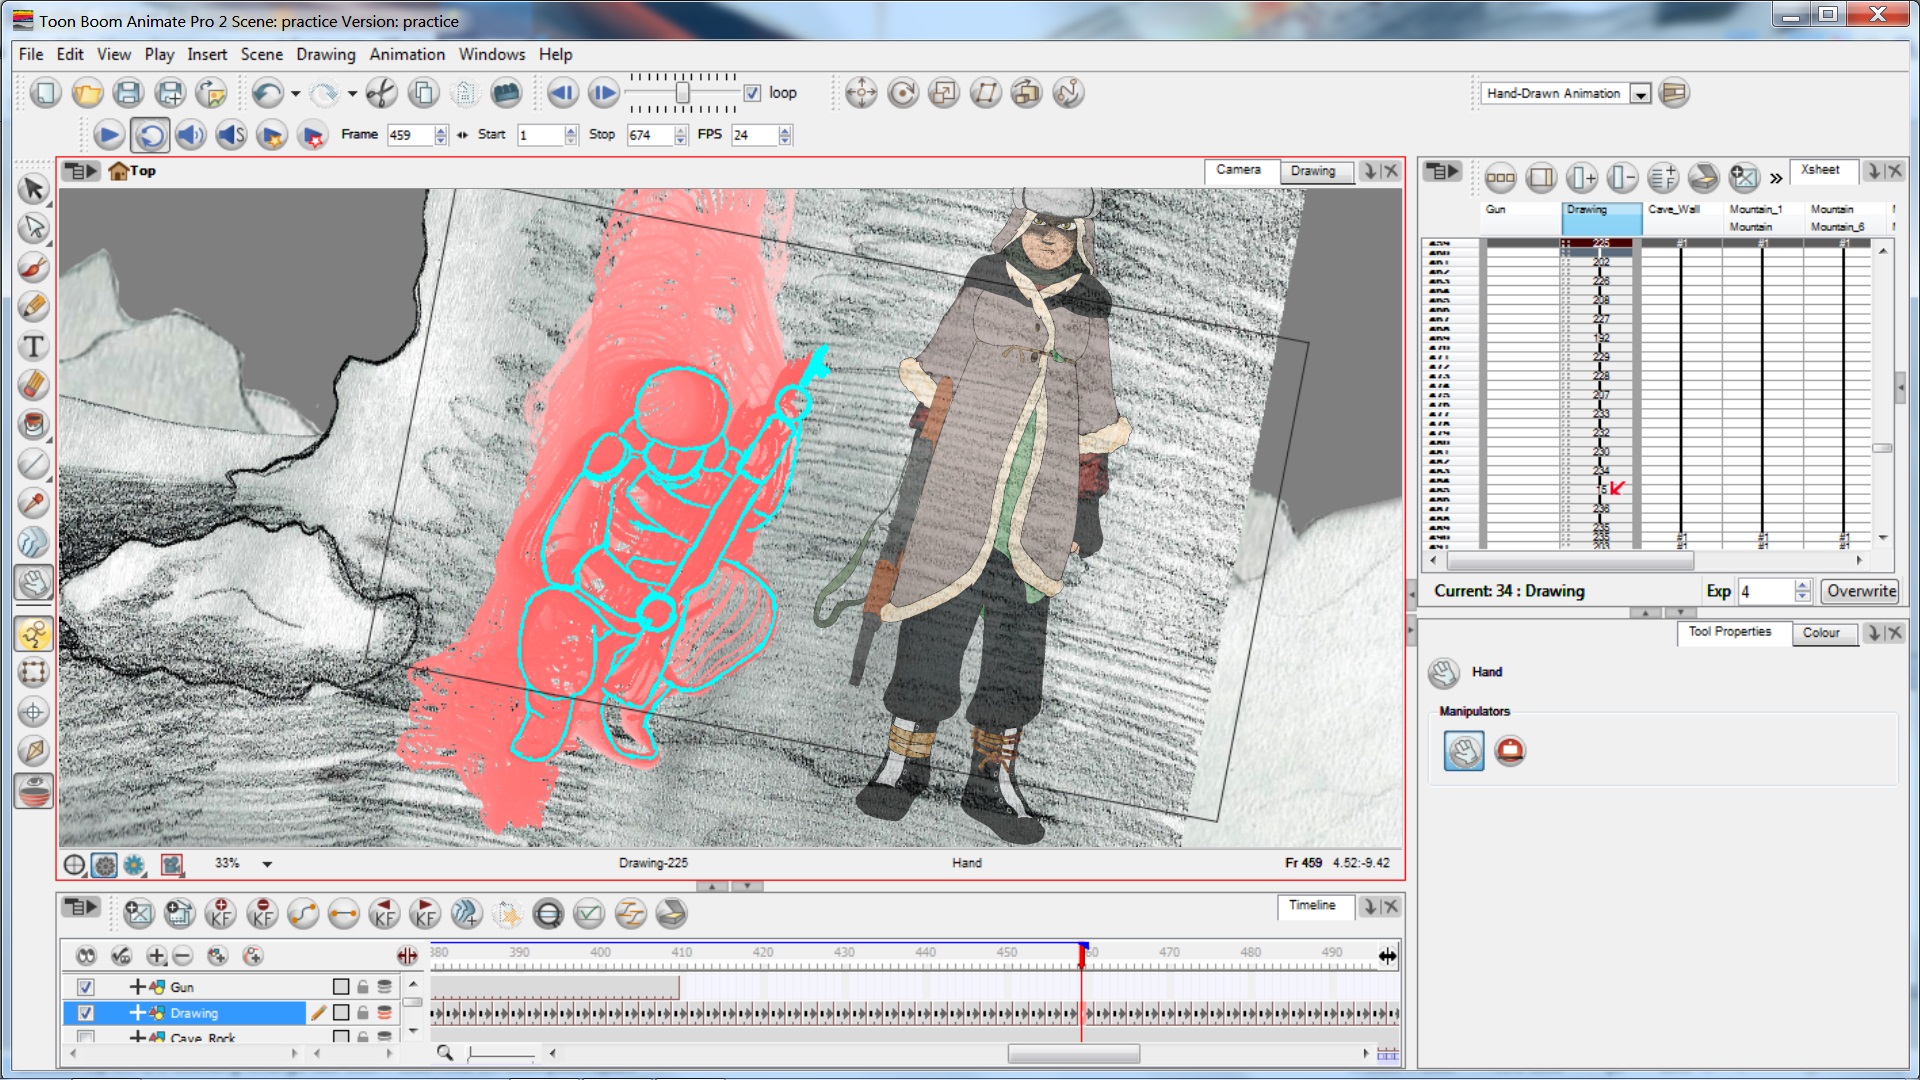This screenshot has width=1920, height=1080.
Task: Select the Text tool
Action: [33, 346]
